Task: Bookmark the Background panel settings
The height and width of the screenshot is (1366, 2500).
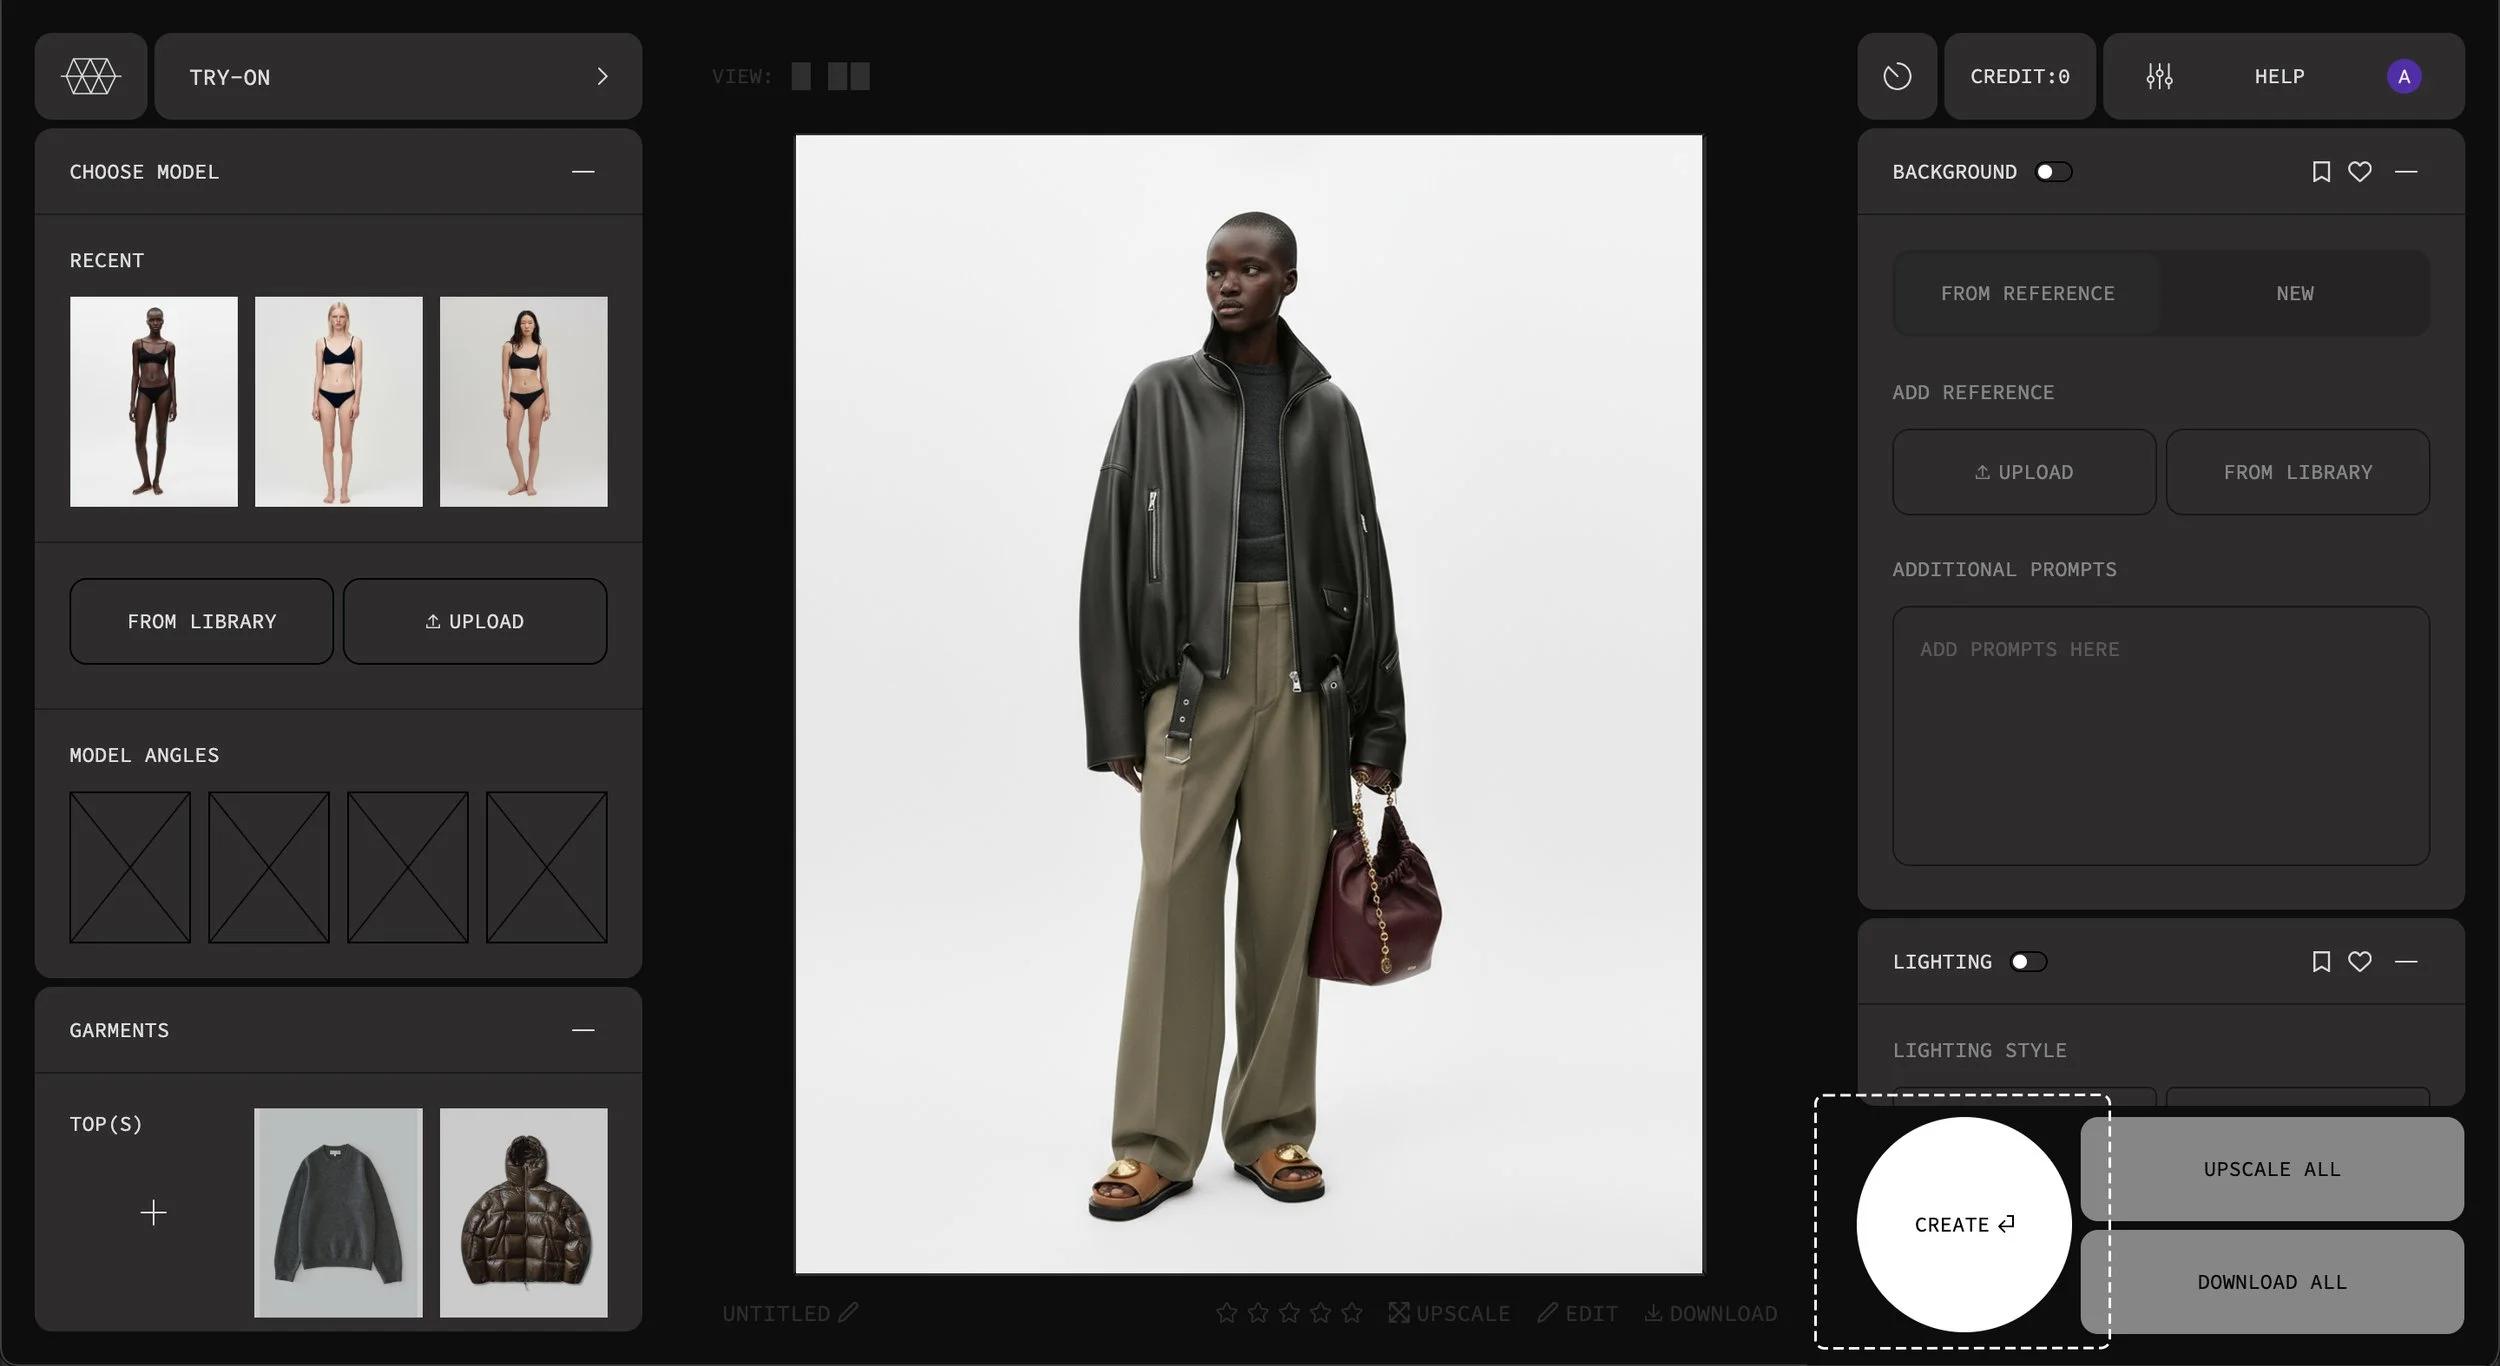Action: pos(2321,172)
